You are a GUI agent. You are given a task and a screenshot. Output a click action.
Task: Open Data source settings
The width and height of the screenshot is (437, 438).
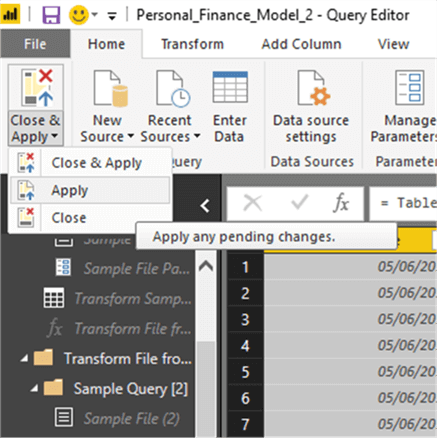pyautogui.click(x=311, y=106)
